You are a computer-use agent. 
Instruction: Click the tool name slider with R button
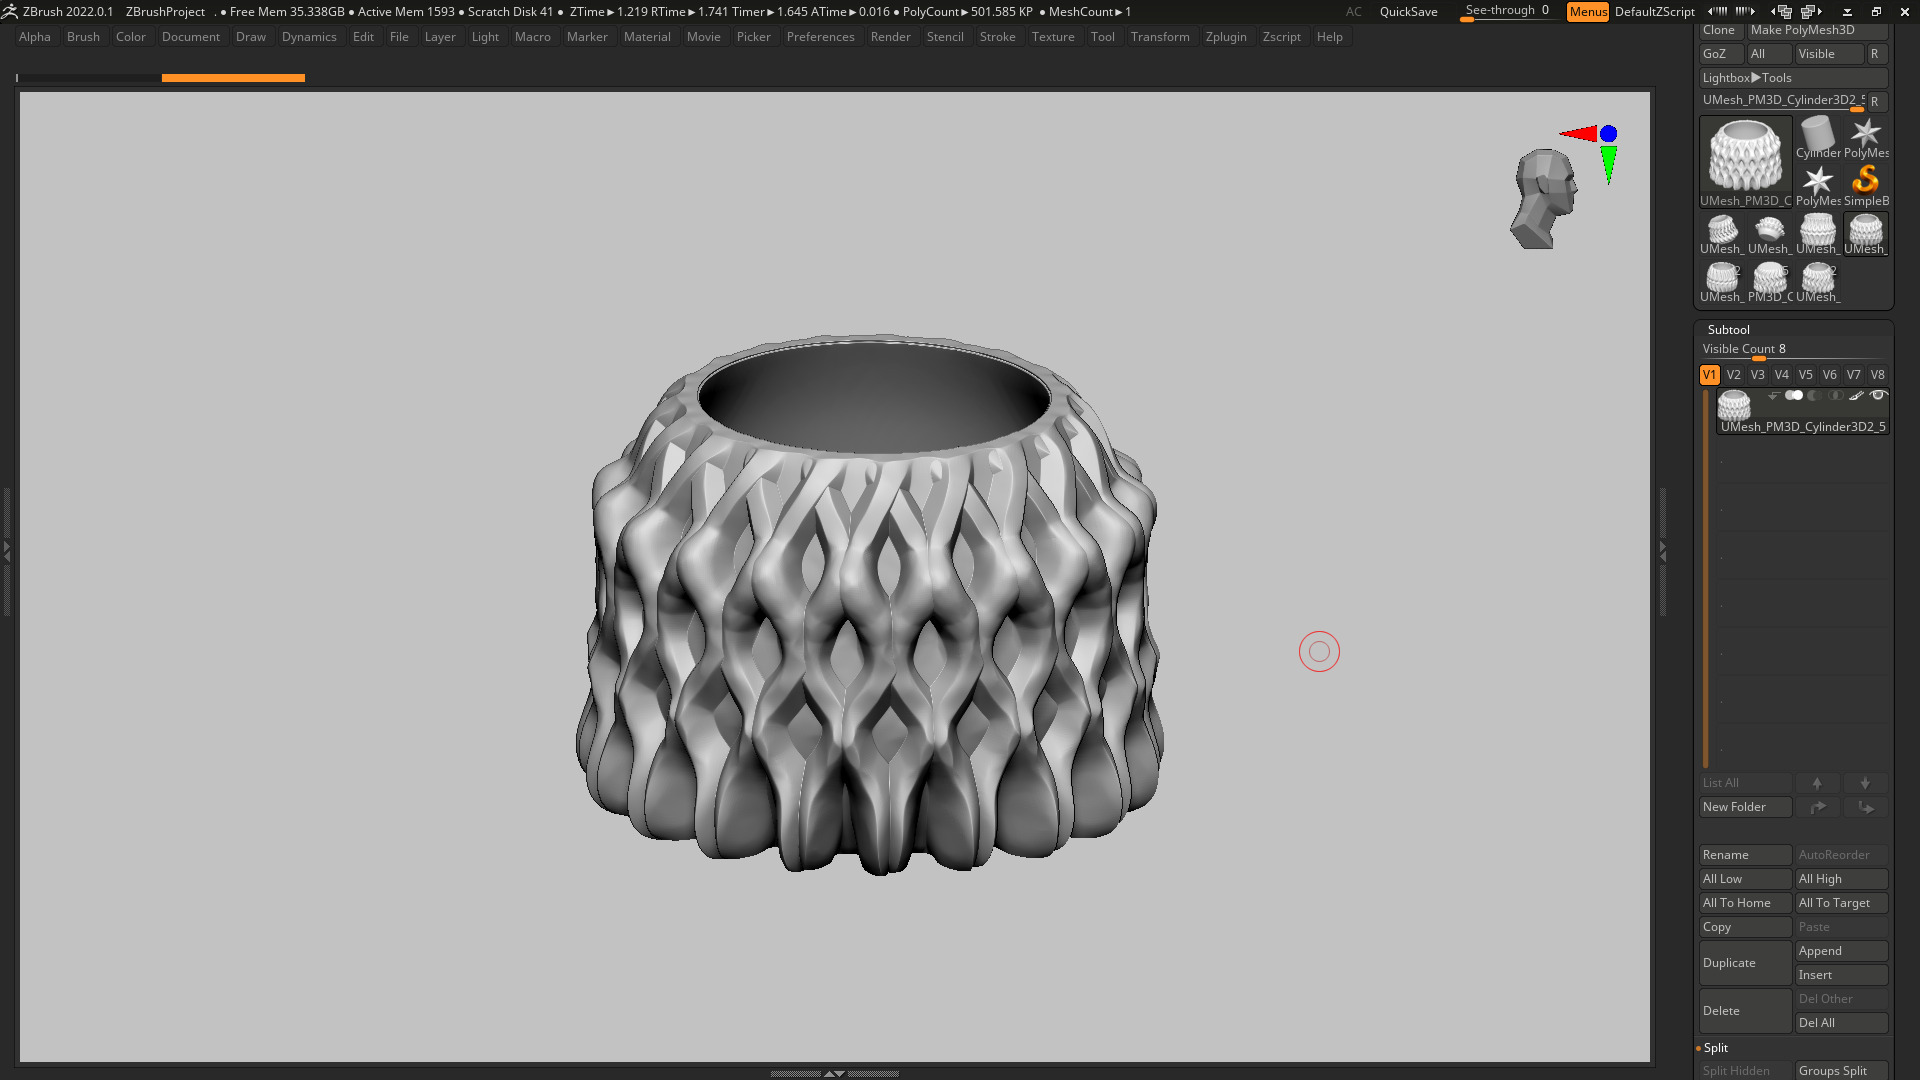pos(1783,101)
